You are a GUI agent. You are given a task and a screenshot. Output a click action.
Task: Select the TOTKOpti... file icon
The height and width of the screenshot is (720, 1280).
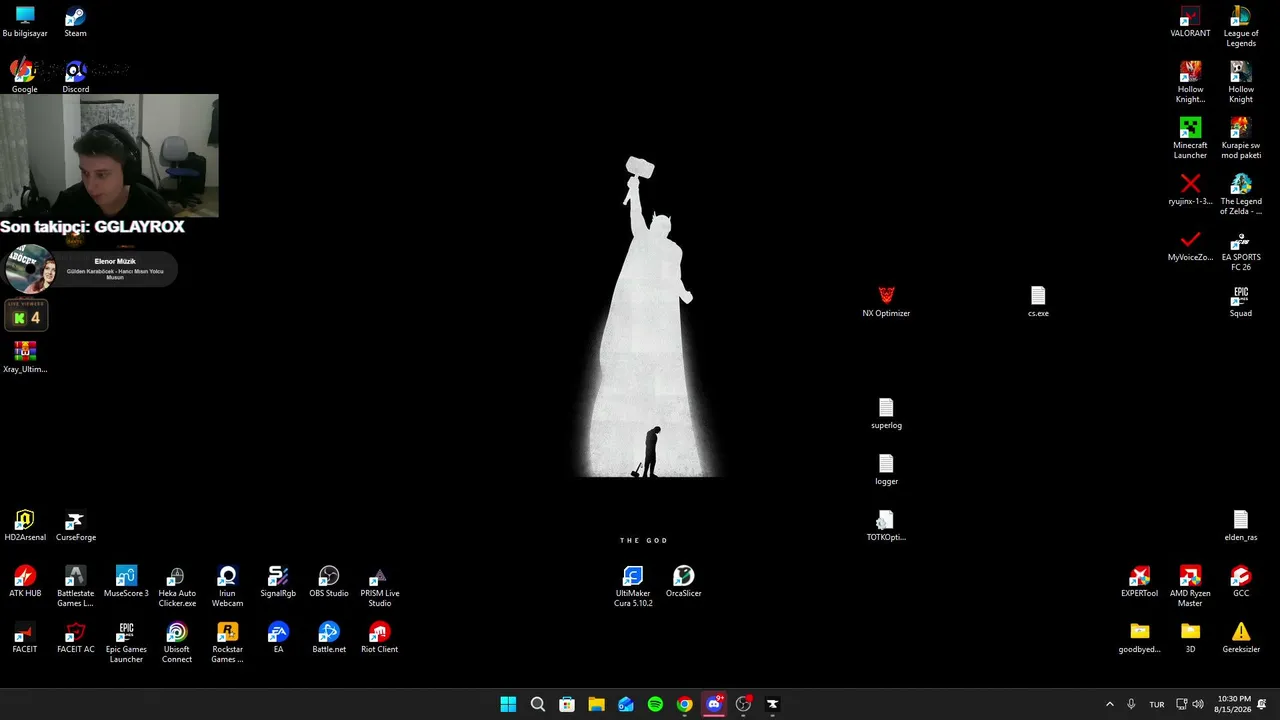886,526
